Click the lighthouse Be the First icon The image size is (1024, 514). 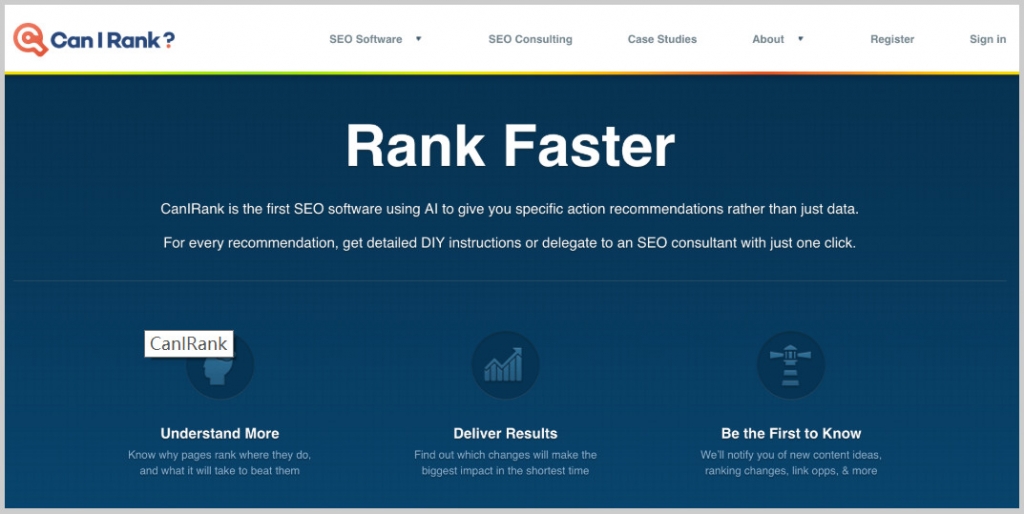pyautogui.click(x=790, y=365)
